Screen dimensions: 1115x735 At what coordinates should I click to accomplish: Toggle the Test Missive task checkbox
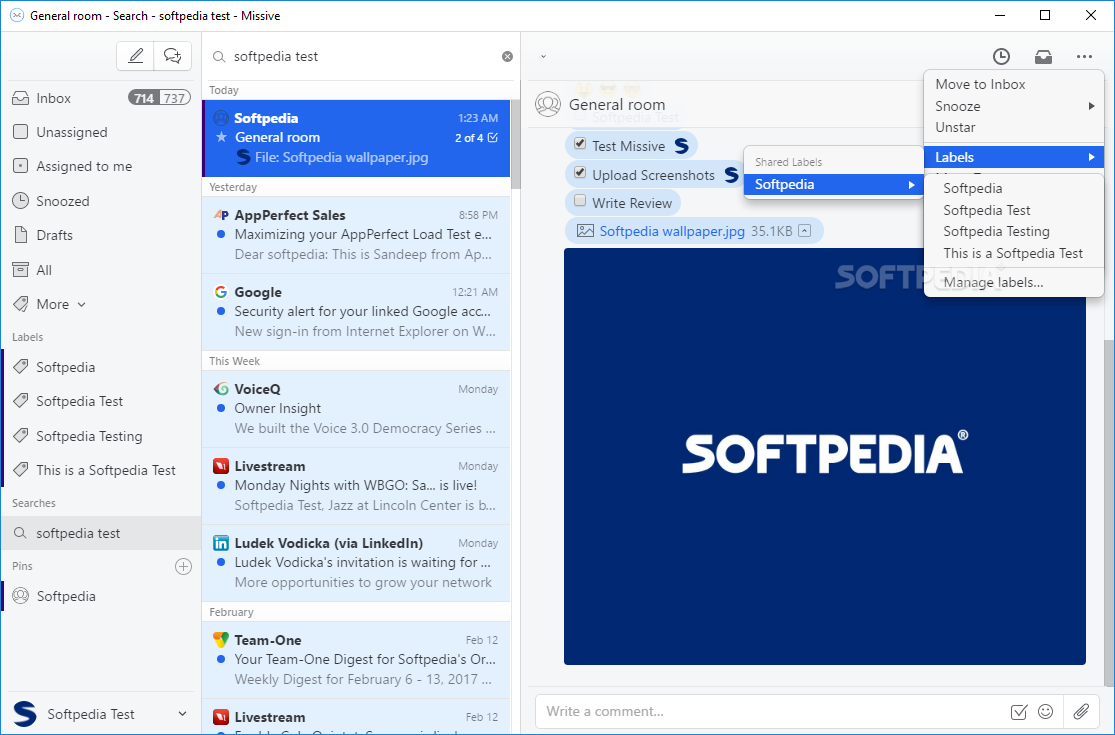coord(580,144)
